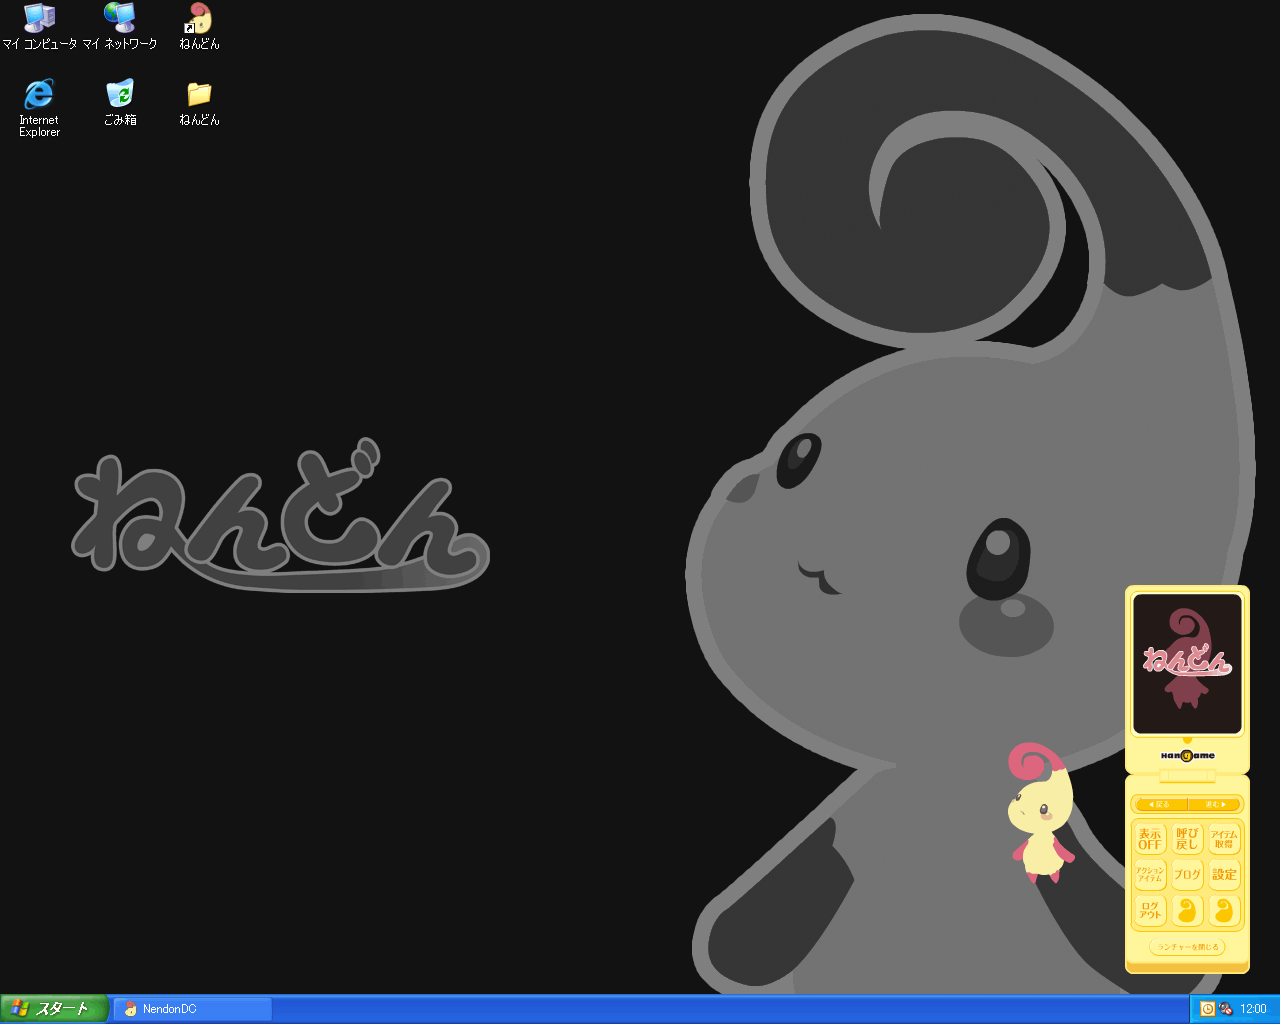Launch the ねんどん application shortcut icon
1280x1024 pixels.
(199, 18)
